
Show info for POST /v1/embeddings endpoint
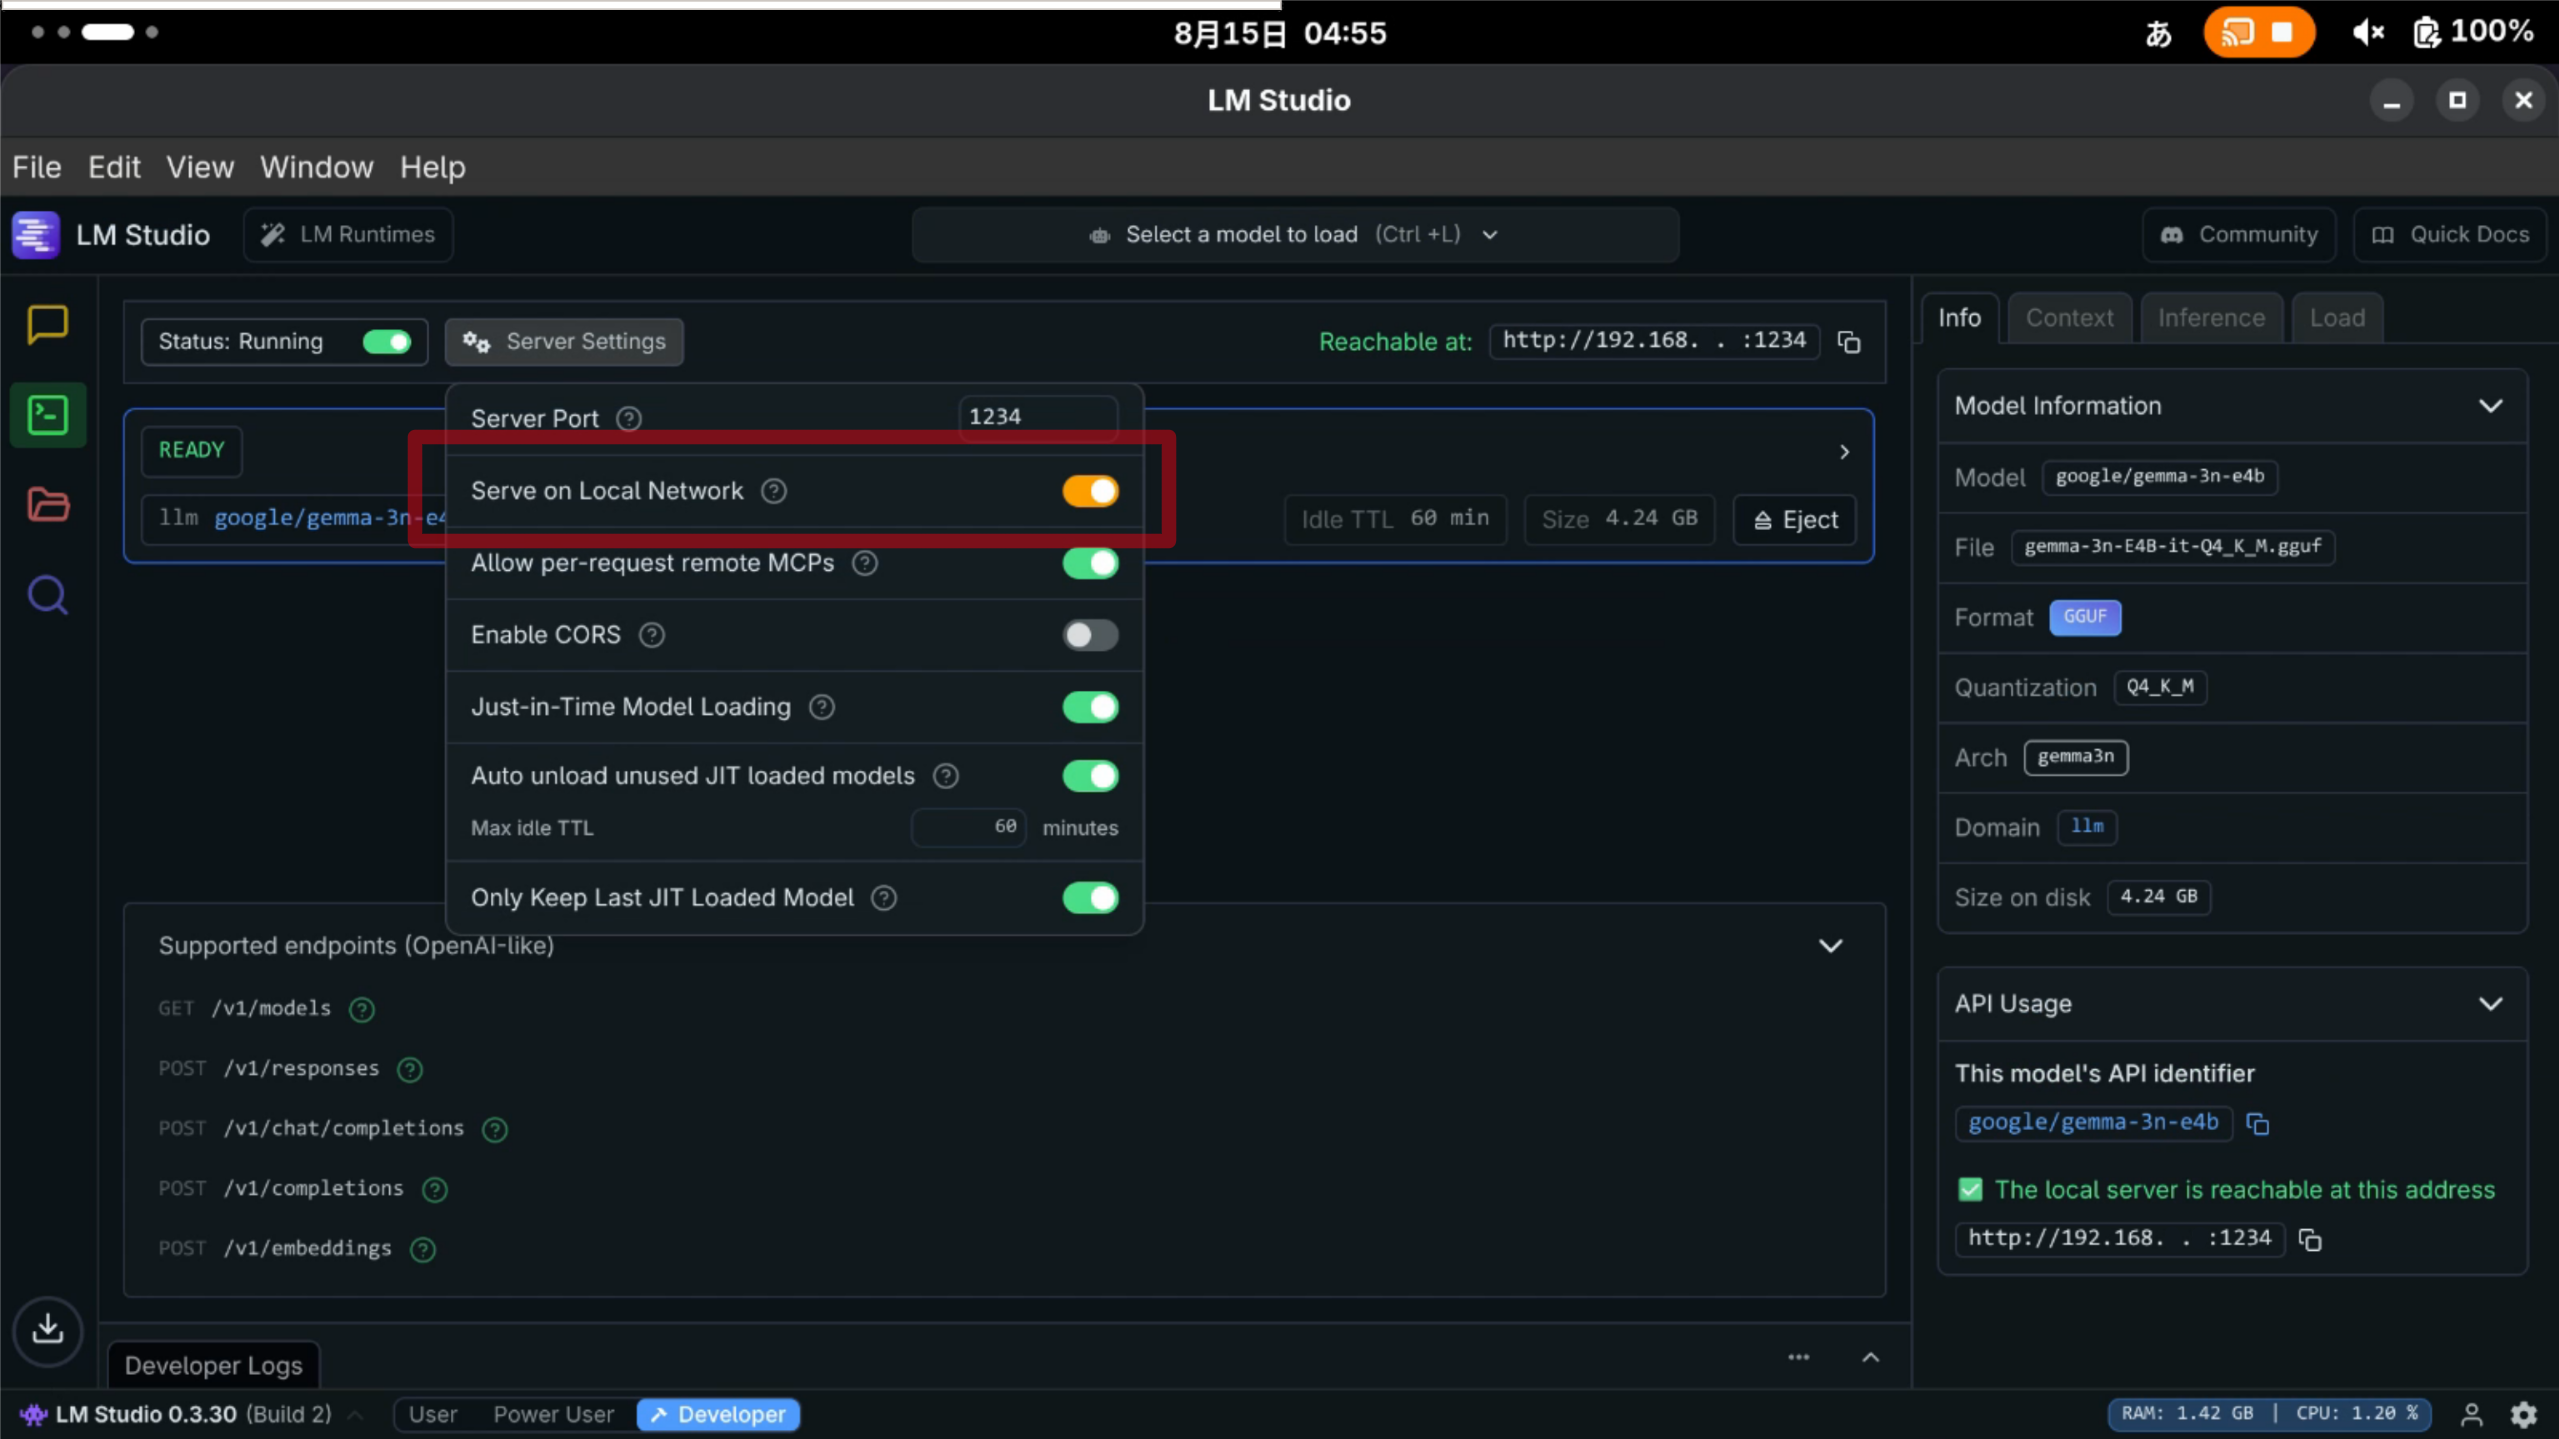click(x=422, y=1249)
